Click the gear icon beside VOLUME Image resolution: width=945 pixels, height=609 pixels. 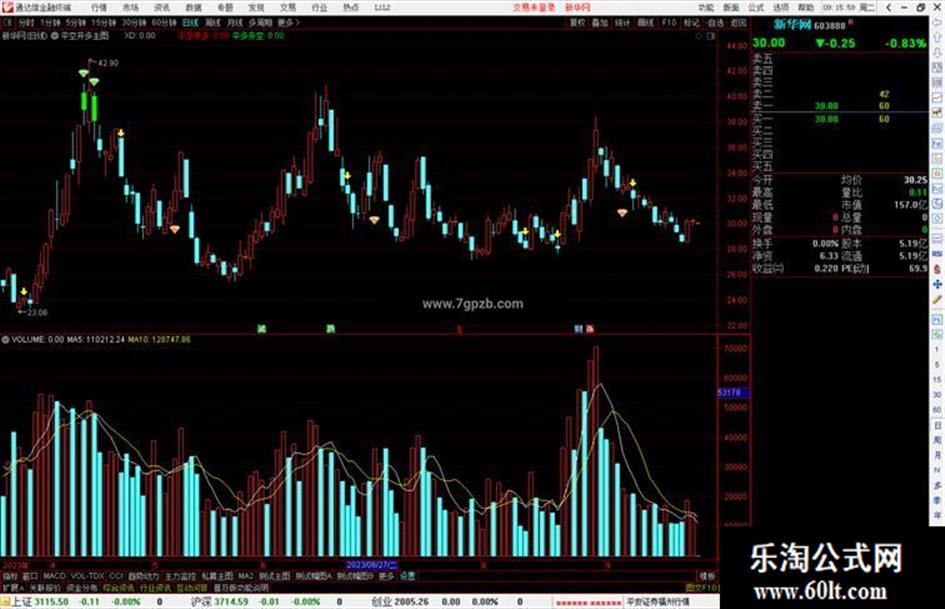[5, 340]
